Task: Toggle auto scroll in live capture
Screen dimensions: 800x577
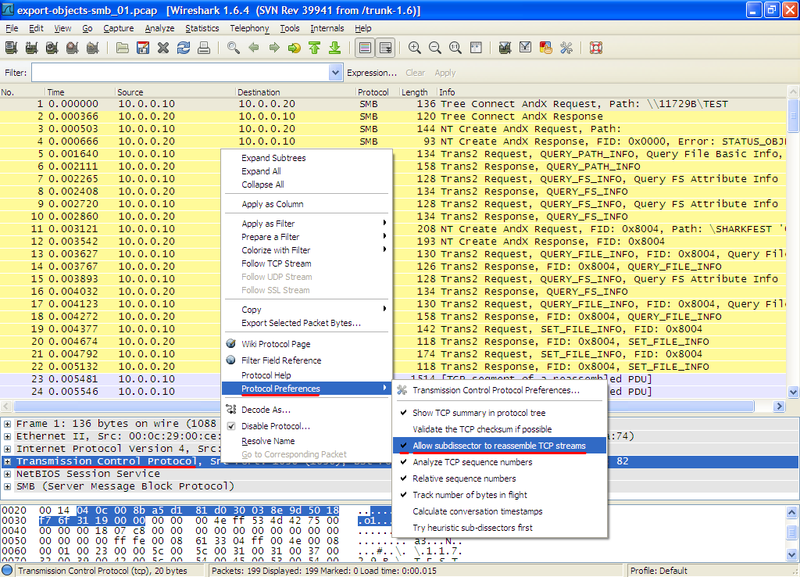Action: pyautogui.click(x=386, y=48)
